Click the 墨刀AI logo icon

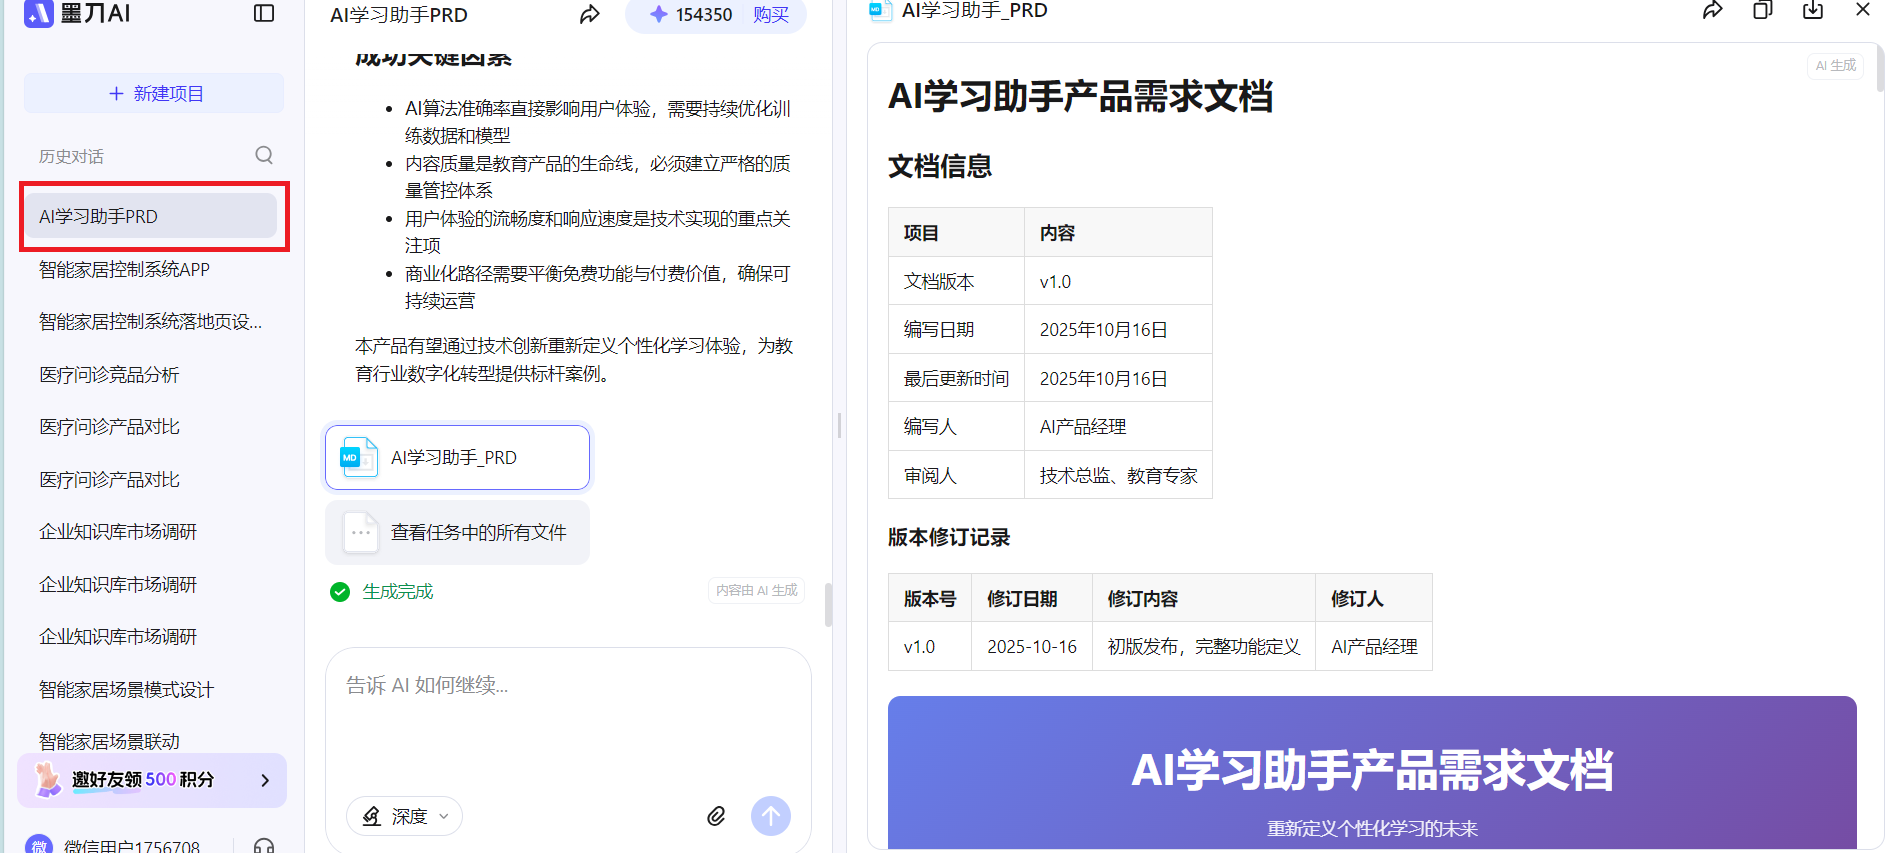point(38,13)
